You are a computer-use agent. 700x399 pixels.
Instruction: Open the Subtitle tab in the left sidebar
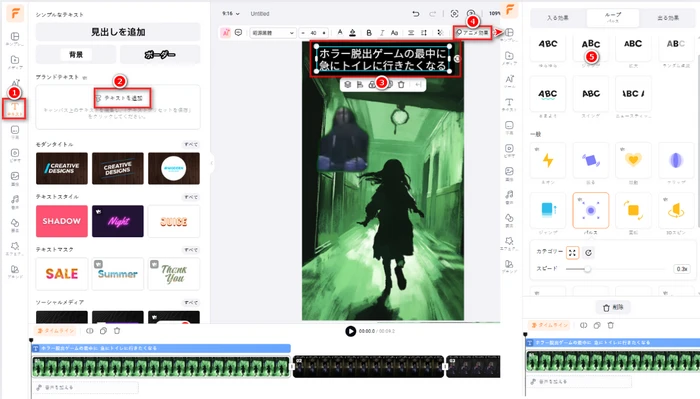pos(15,132)
